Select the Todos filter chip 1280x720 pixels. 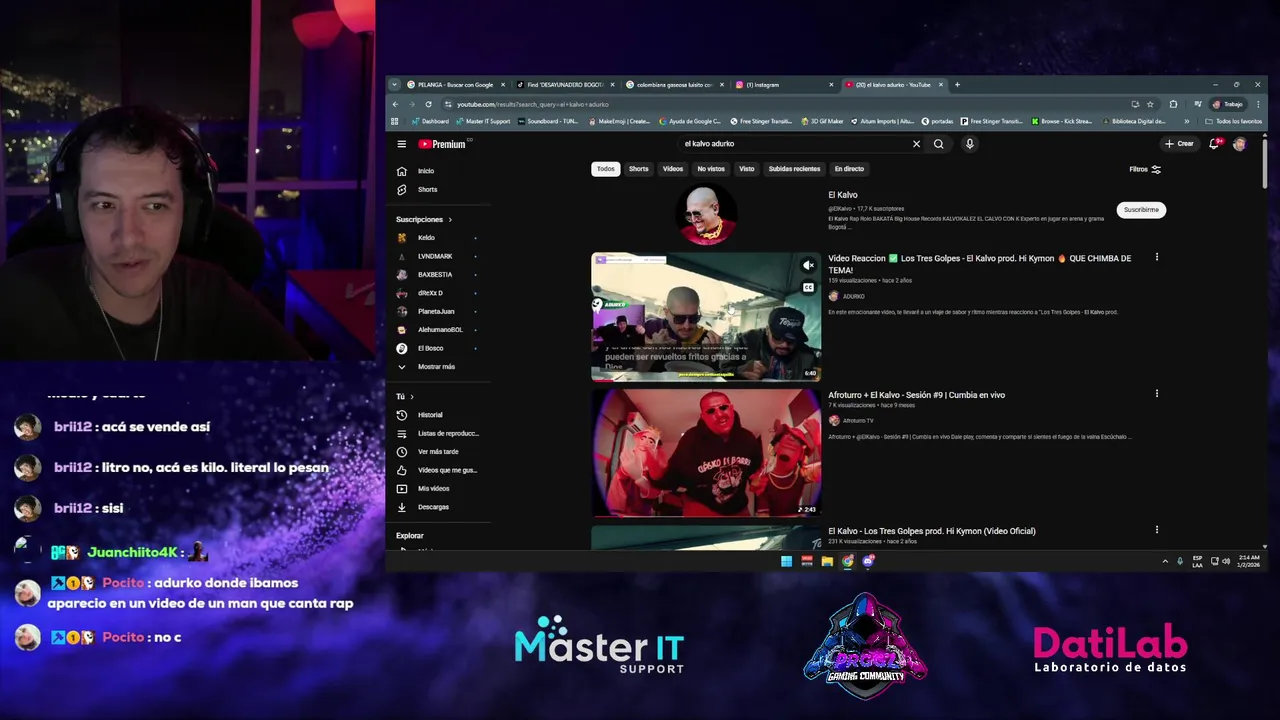tap(606, 169)
